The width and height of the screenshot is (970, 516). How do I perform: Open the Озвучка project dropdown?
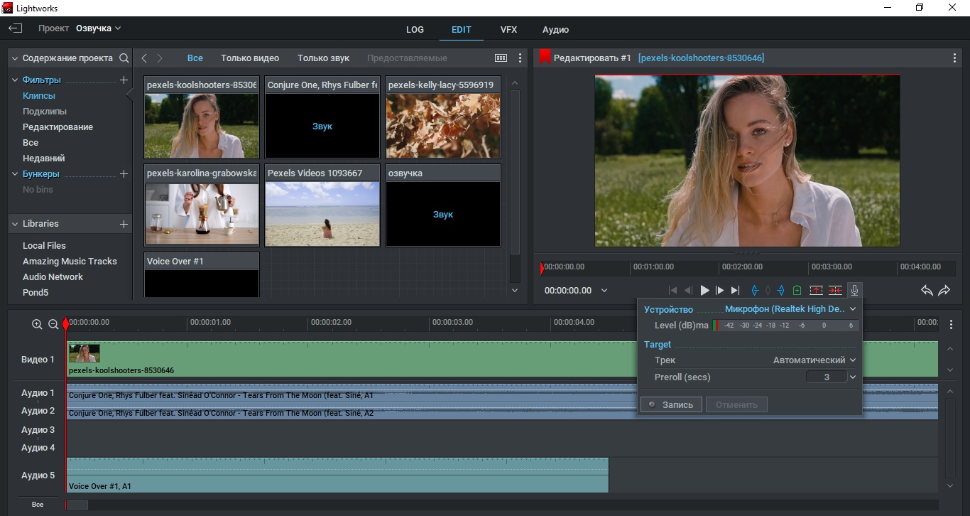(98, 28)
